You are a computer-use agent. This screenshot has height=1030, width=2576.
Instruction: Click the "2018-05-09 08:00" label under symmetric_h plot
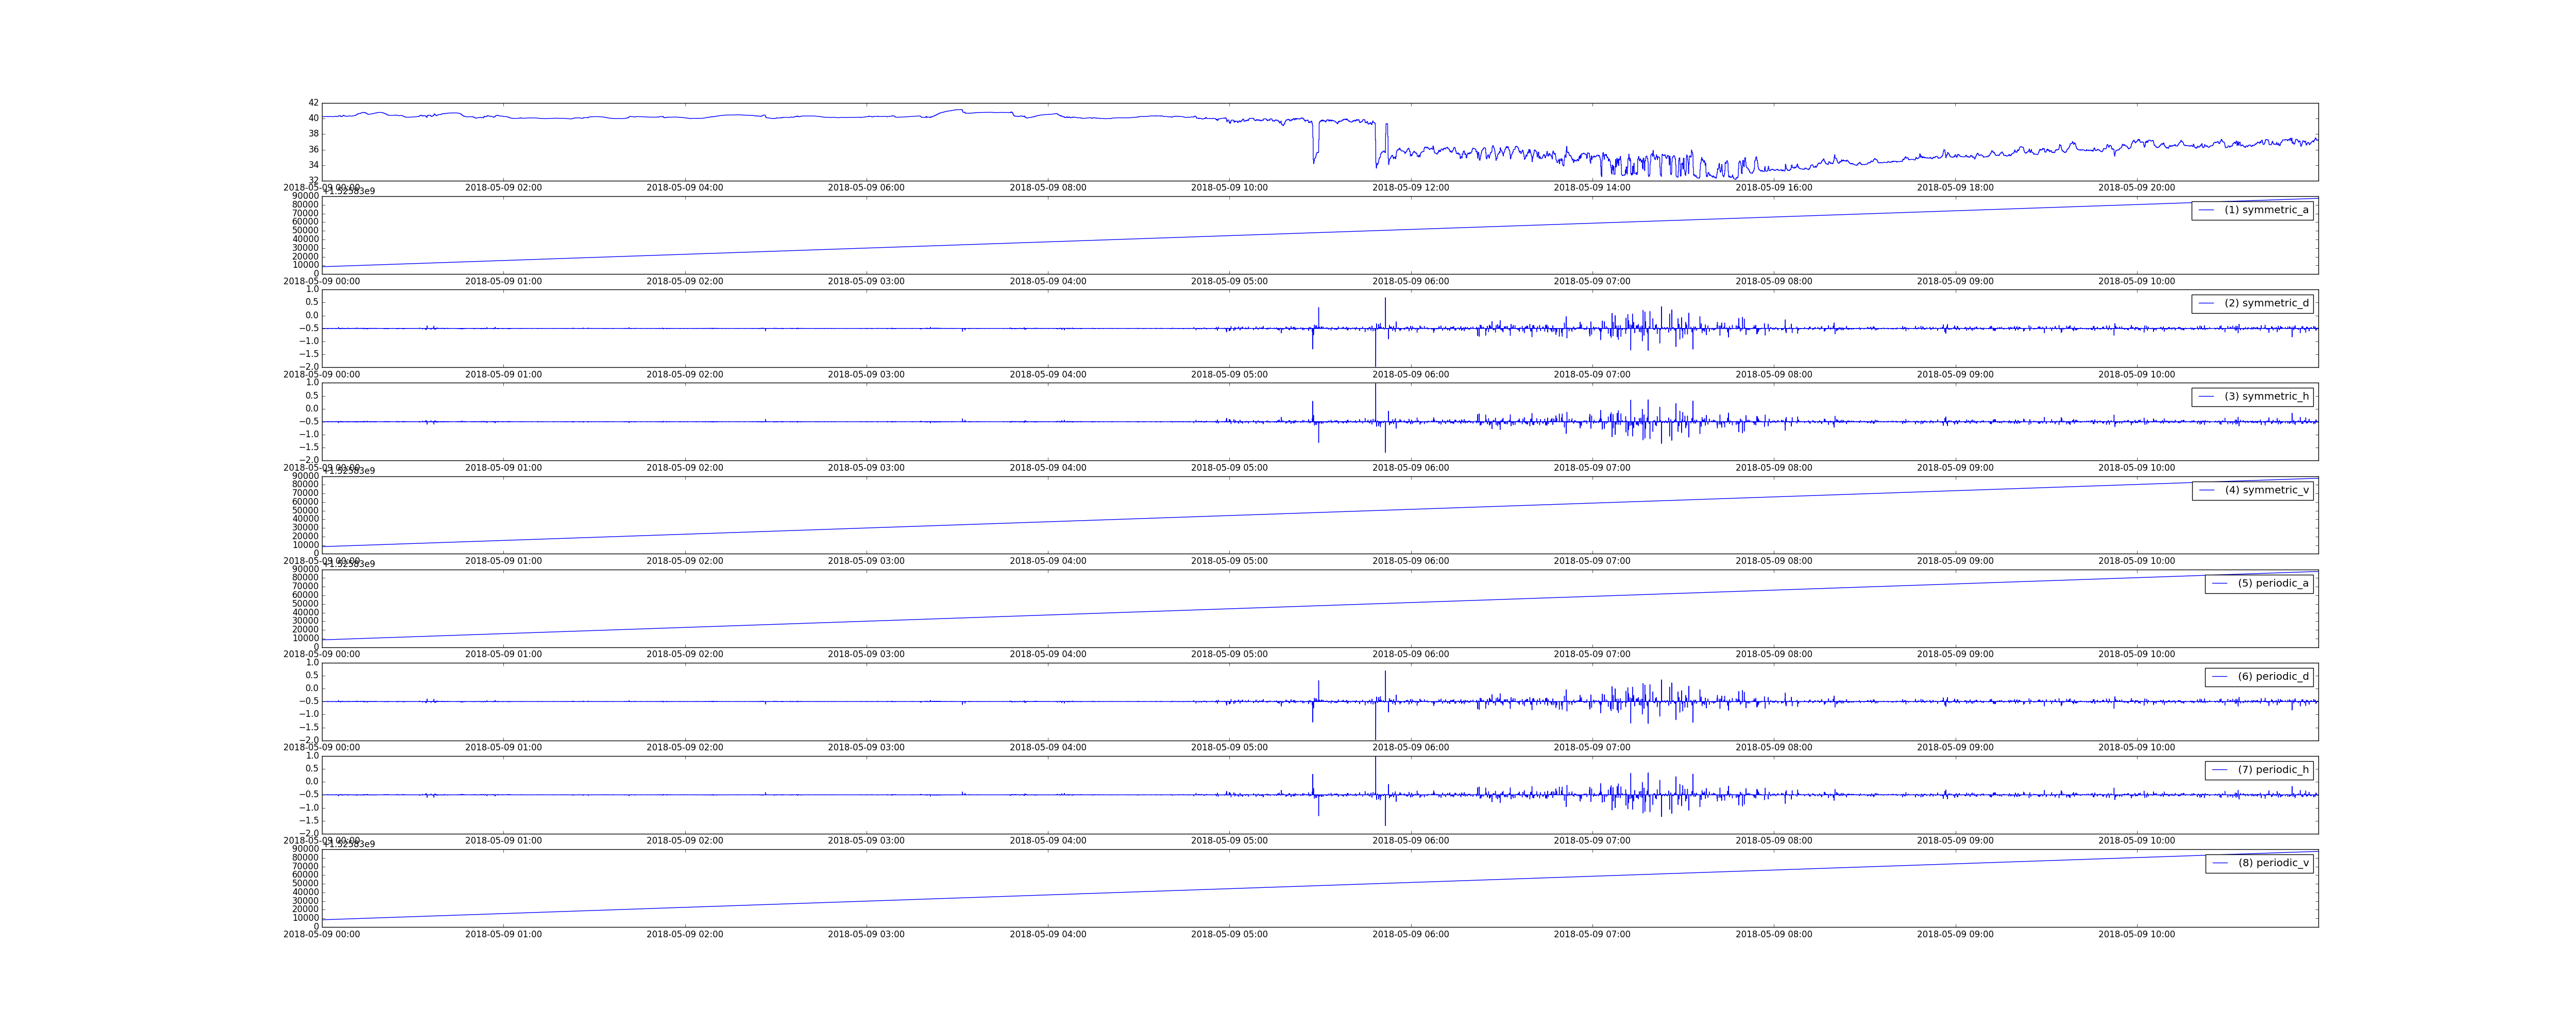[x=1773, y=468]
